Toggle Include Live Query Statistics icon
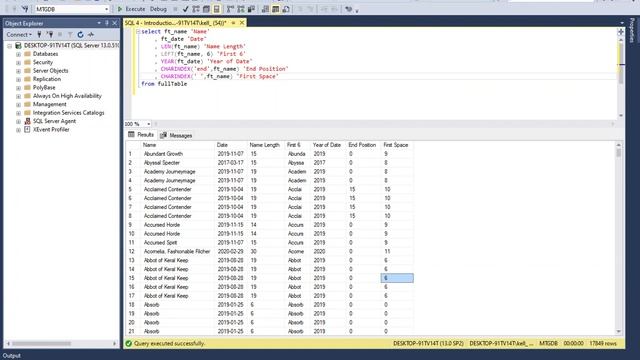The image size is (640, 360). pos(241,9)
